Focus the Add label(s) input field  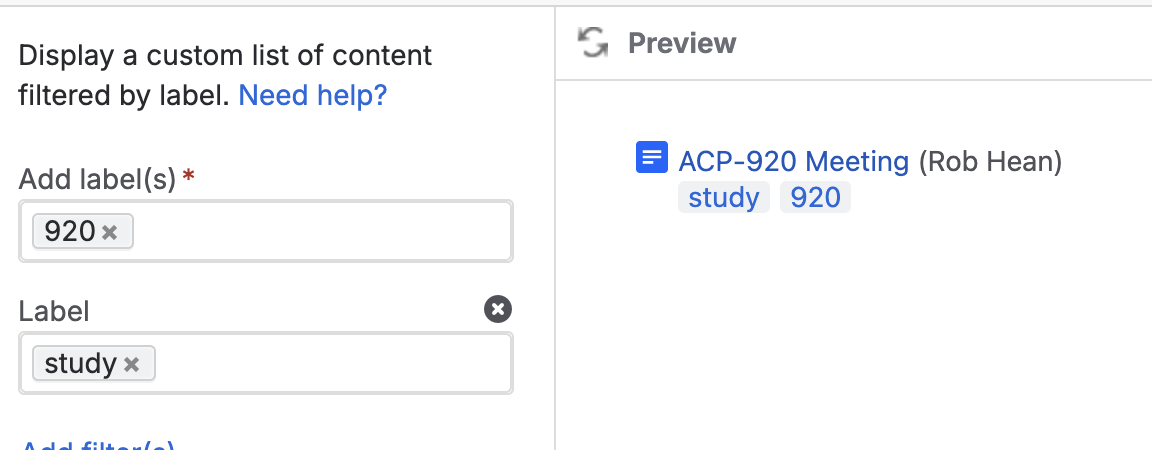(x=320, y=232)
